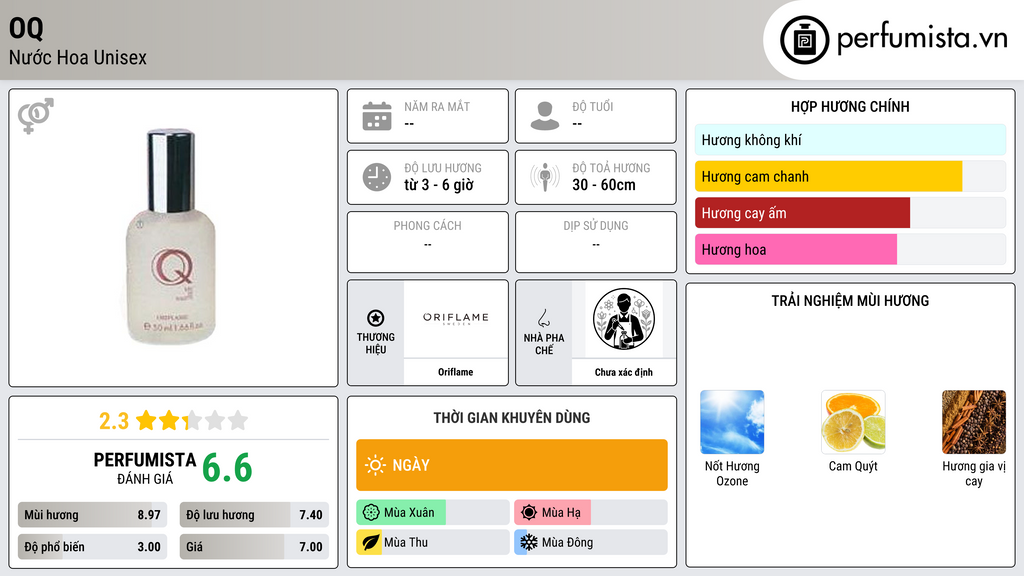Screen dimensions: 1024x576
Task: Click the Trải nghiệm mùi hương heading
Action: tap(850, 301)
